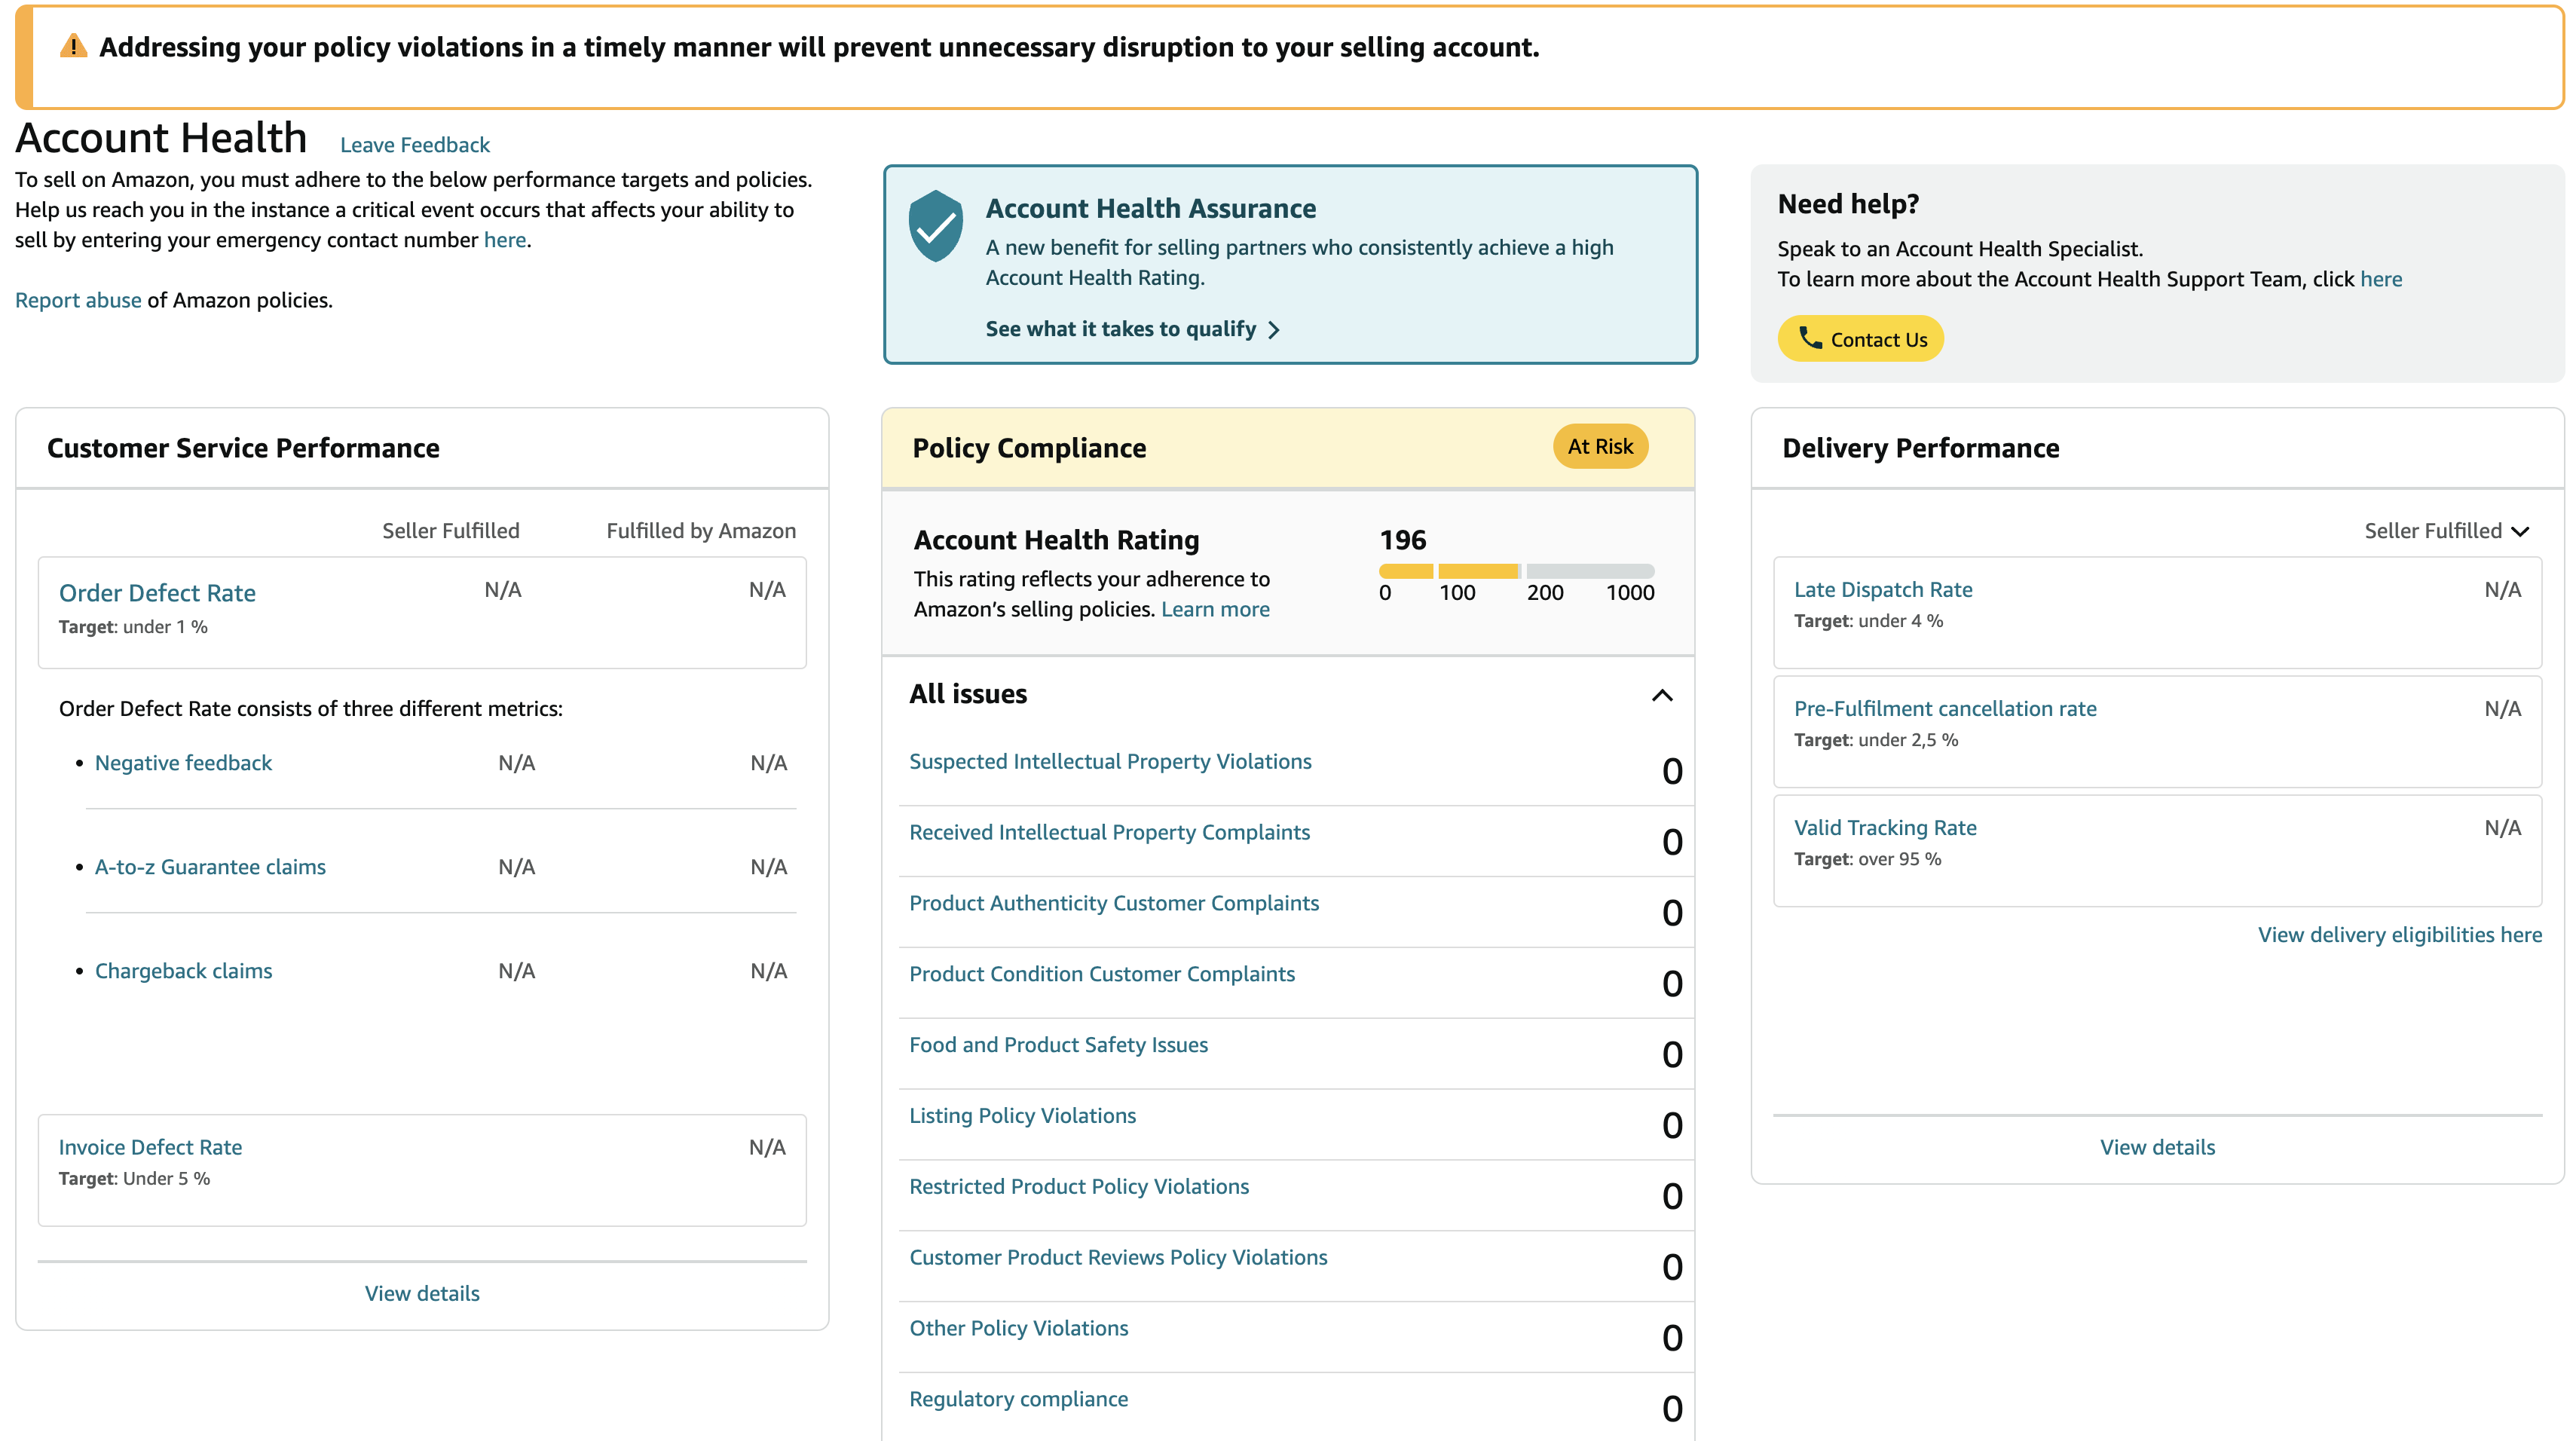
Task: Open the Seller Fulfilled dropdown in Delivery Performance
Action: pyautogui.click(x=2446, y=531)
